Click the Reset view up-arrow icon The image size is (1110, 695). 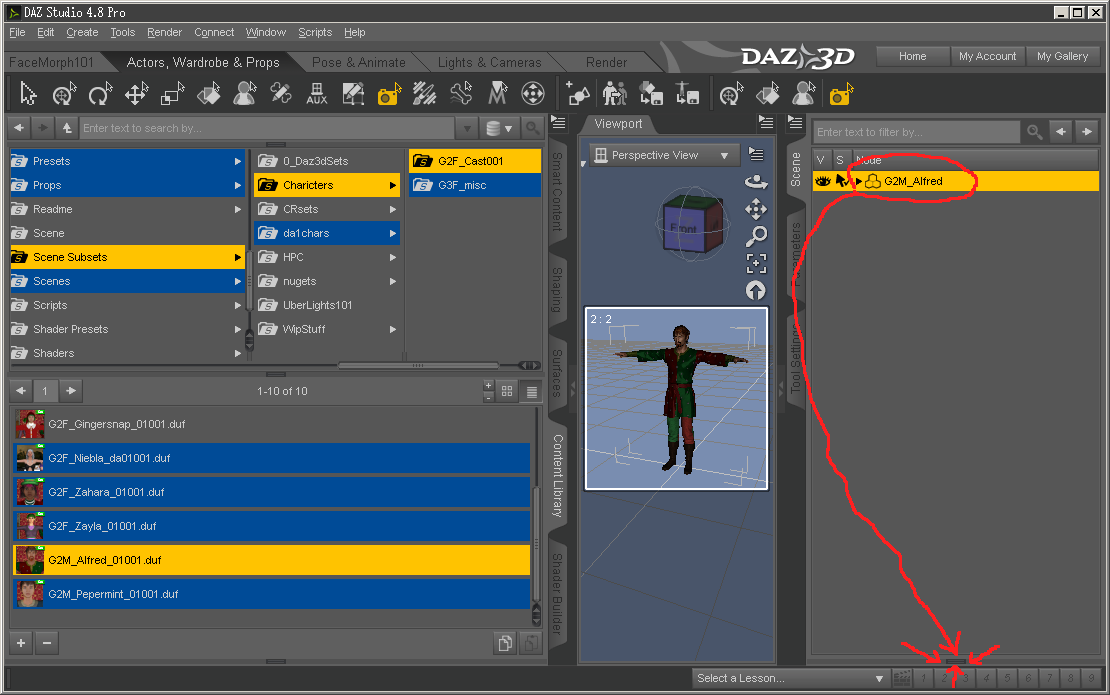point(756,291)
